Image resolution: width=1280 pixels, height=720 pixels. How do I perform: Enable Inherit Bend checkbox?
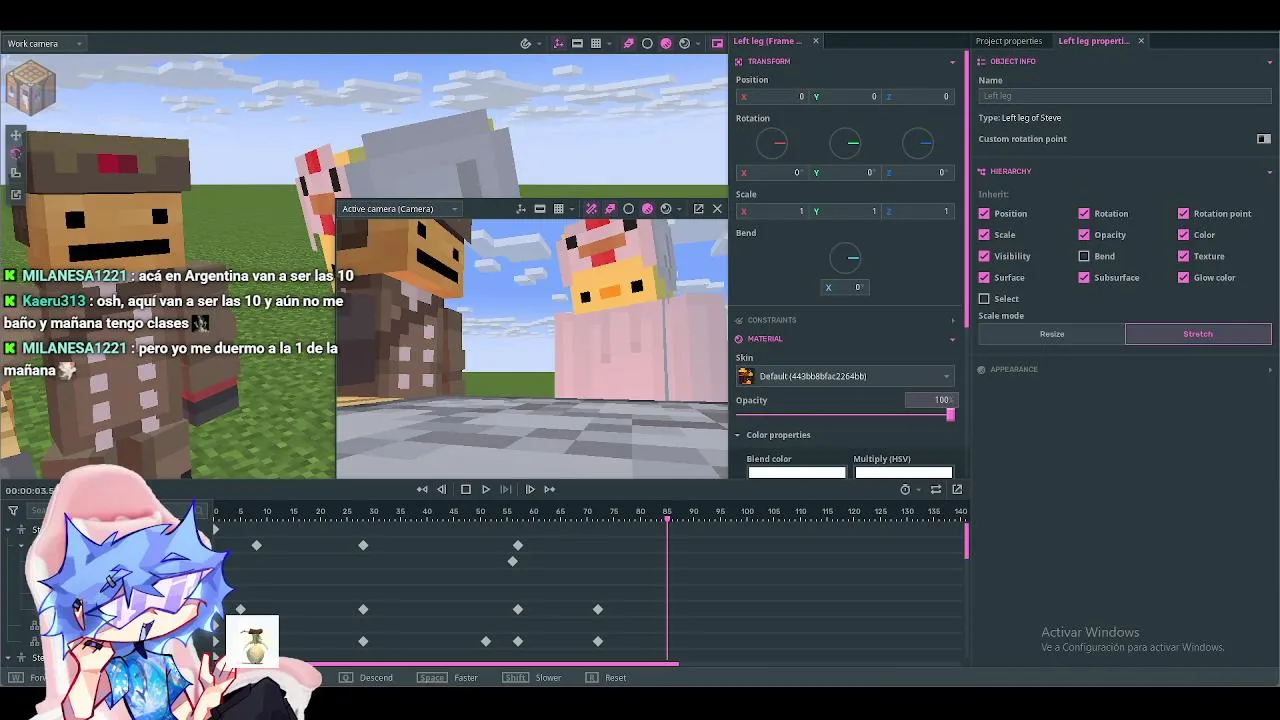pyautogui.click(x=1084, y=256)
